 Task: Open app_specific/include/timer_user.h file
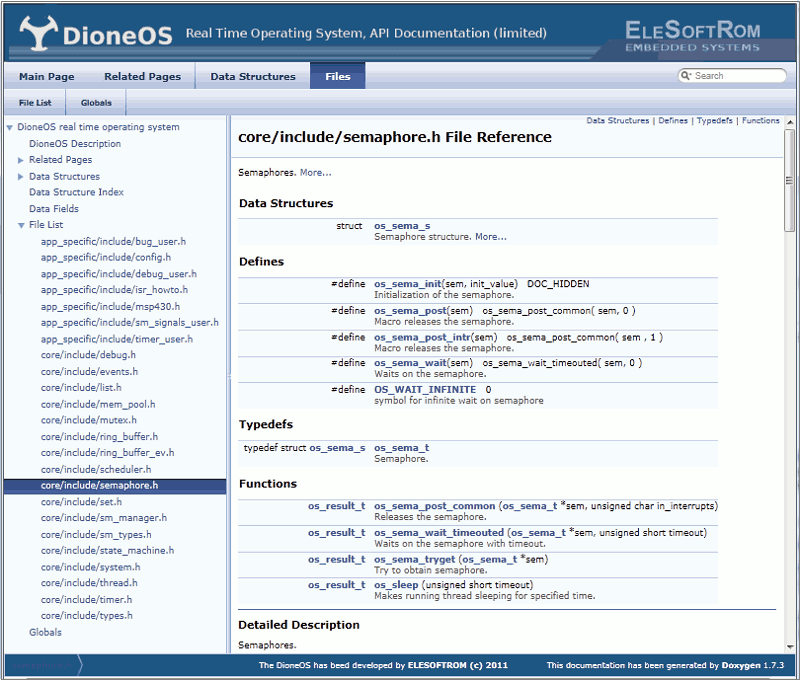pyautogui.click(x=117, y=339)
